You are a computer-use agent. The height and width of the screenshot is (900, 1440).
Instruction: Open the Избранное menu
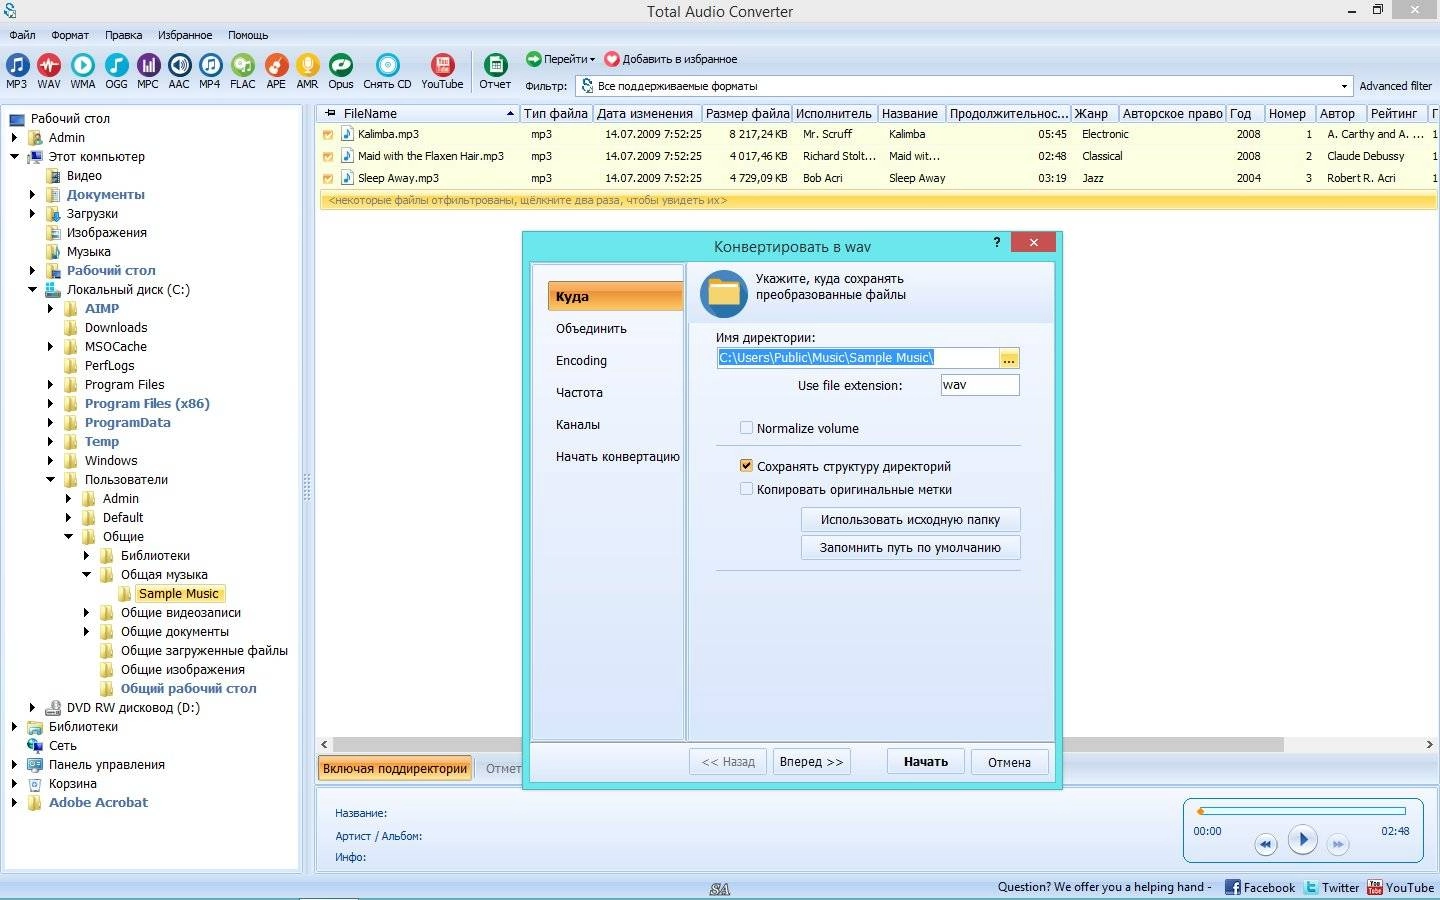click(x=185, y=35)
